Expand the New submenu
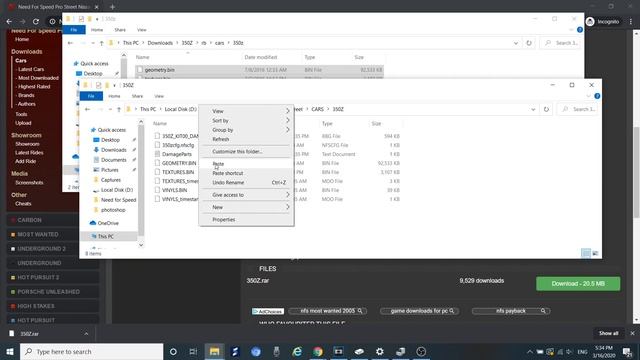The width and height of the screenshot is (640, 360). tap(288, 207)
